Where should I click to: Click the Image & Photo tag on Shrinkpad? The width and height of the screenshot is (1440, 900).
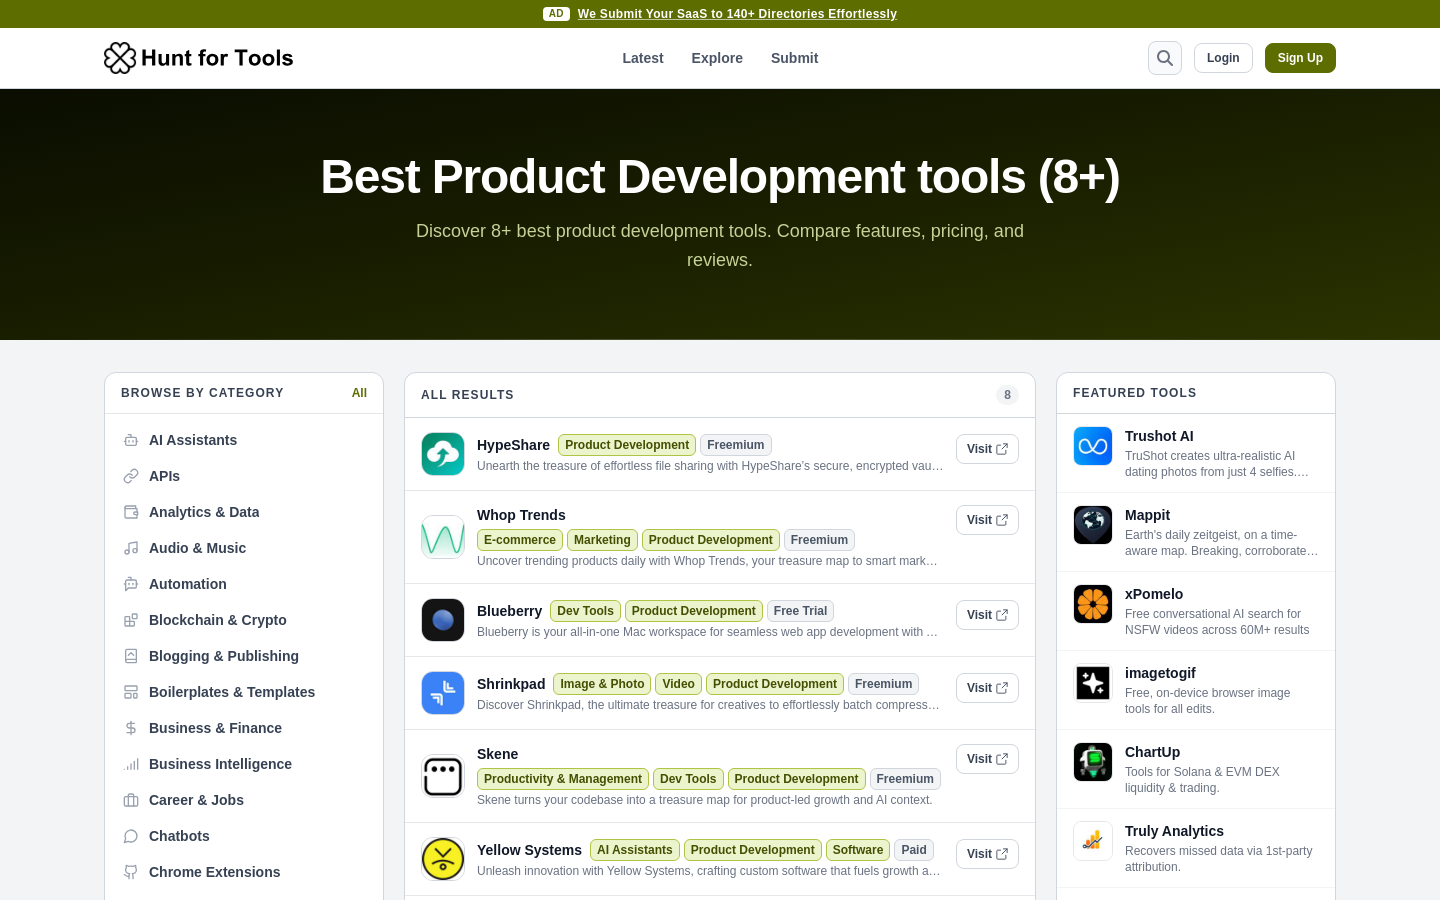click(602, 684)
